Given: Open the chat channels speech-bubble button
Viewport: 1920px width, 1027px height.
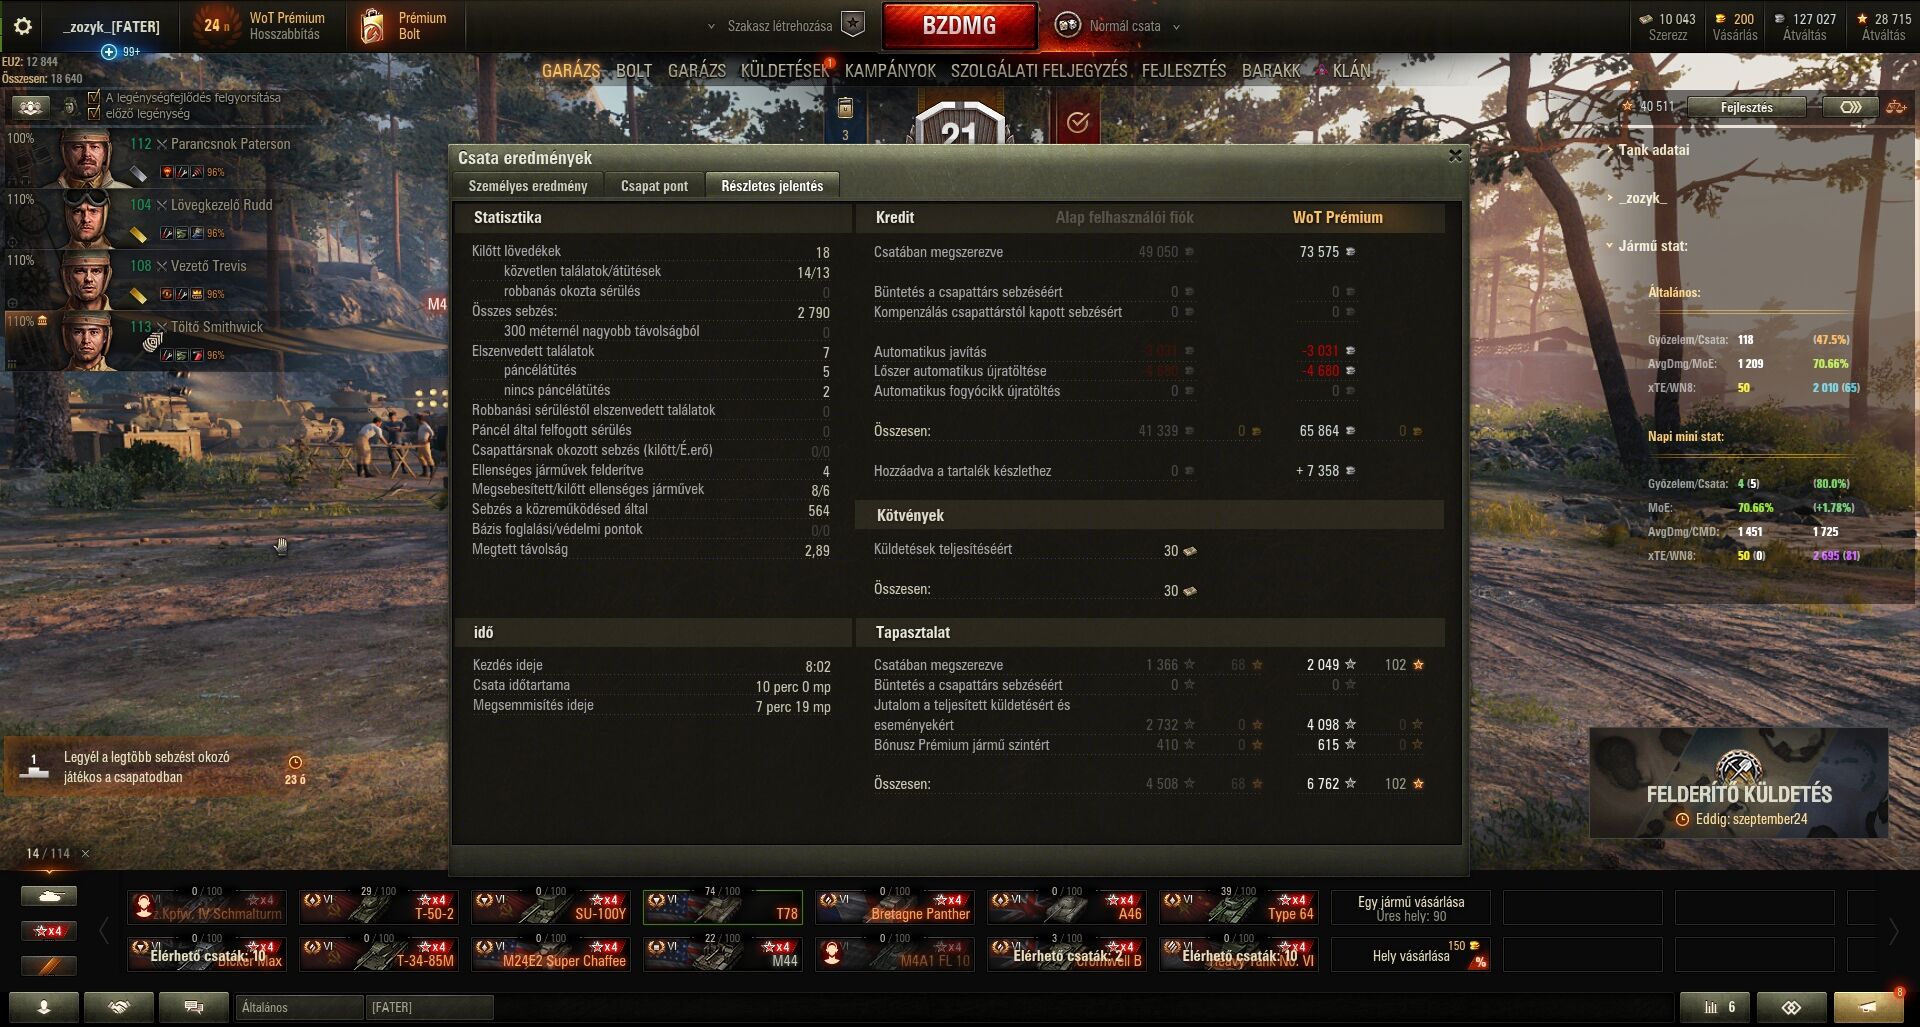Looking at the screenshot, I should (194, 1007).
